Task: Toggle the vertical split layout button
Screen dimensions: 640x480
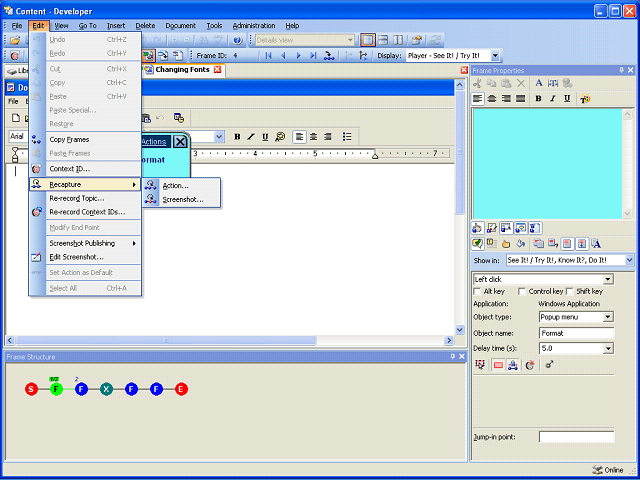Action: 398,40
